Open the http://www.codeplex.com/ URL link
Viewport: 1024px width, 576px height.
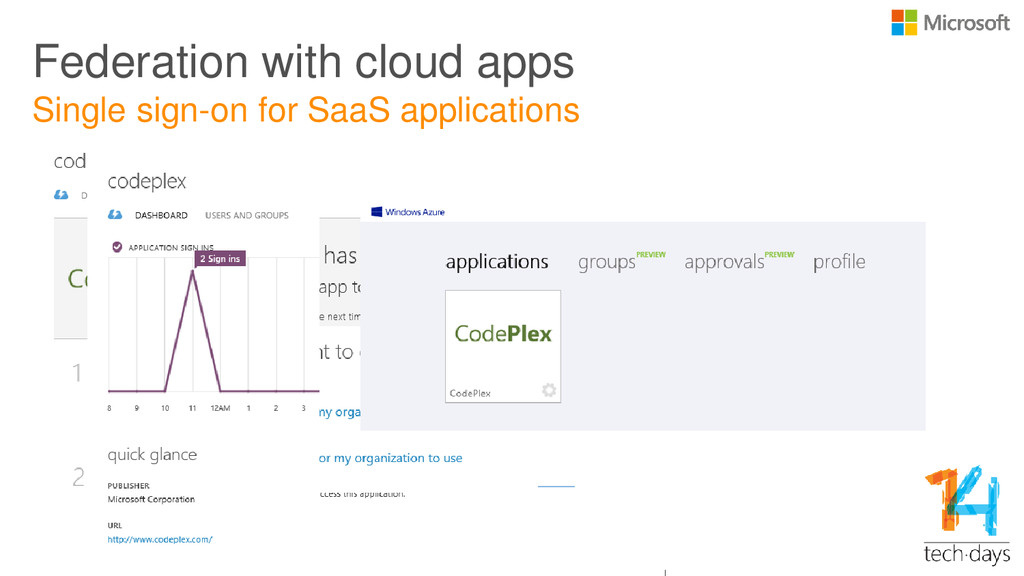point(160,539)
